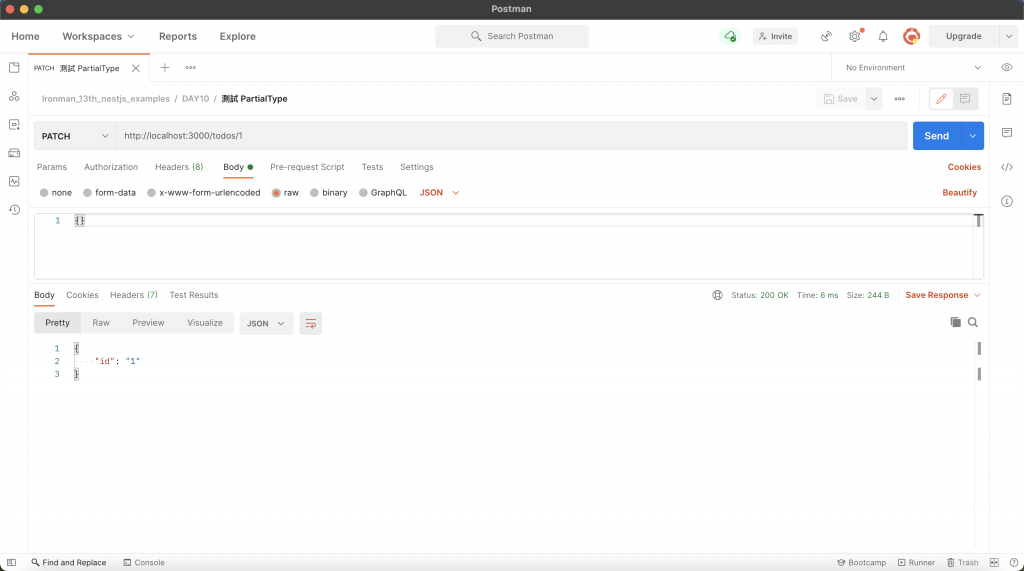Switch response view to Raw
The height and width of the screenshot is (571, 1024).
click(x=101, y=323)
